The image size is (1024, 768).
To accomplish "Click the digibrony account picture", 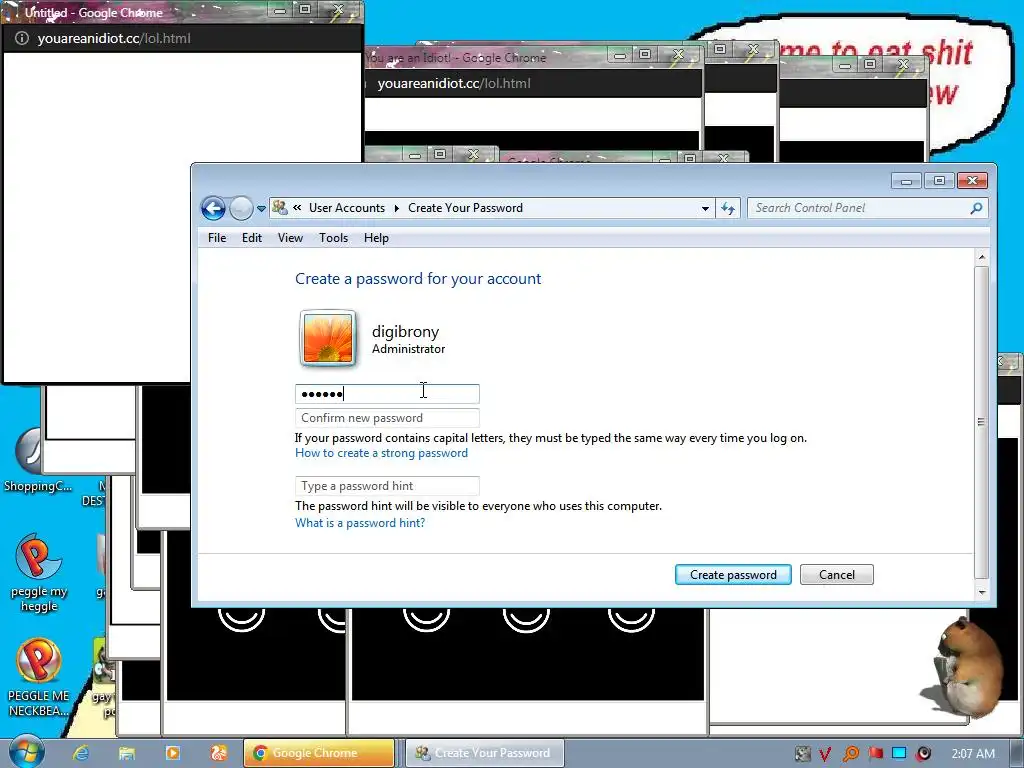I will (x=328, y=338).
